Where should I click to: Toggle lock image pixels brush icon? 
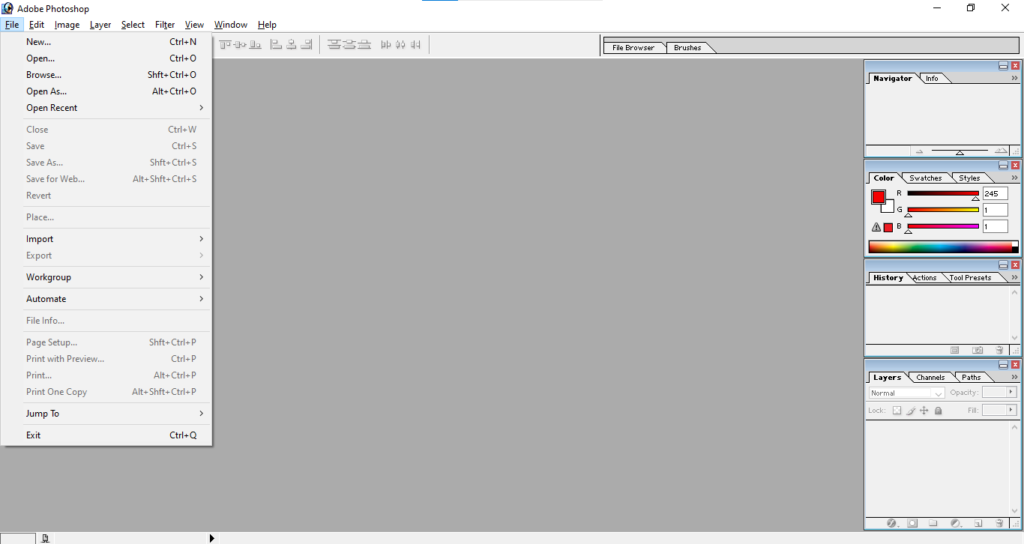click(x=910, y=411)
